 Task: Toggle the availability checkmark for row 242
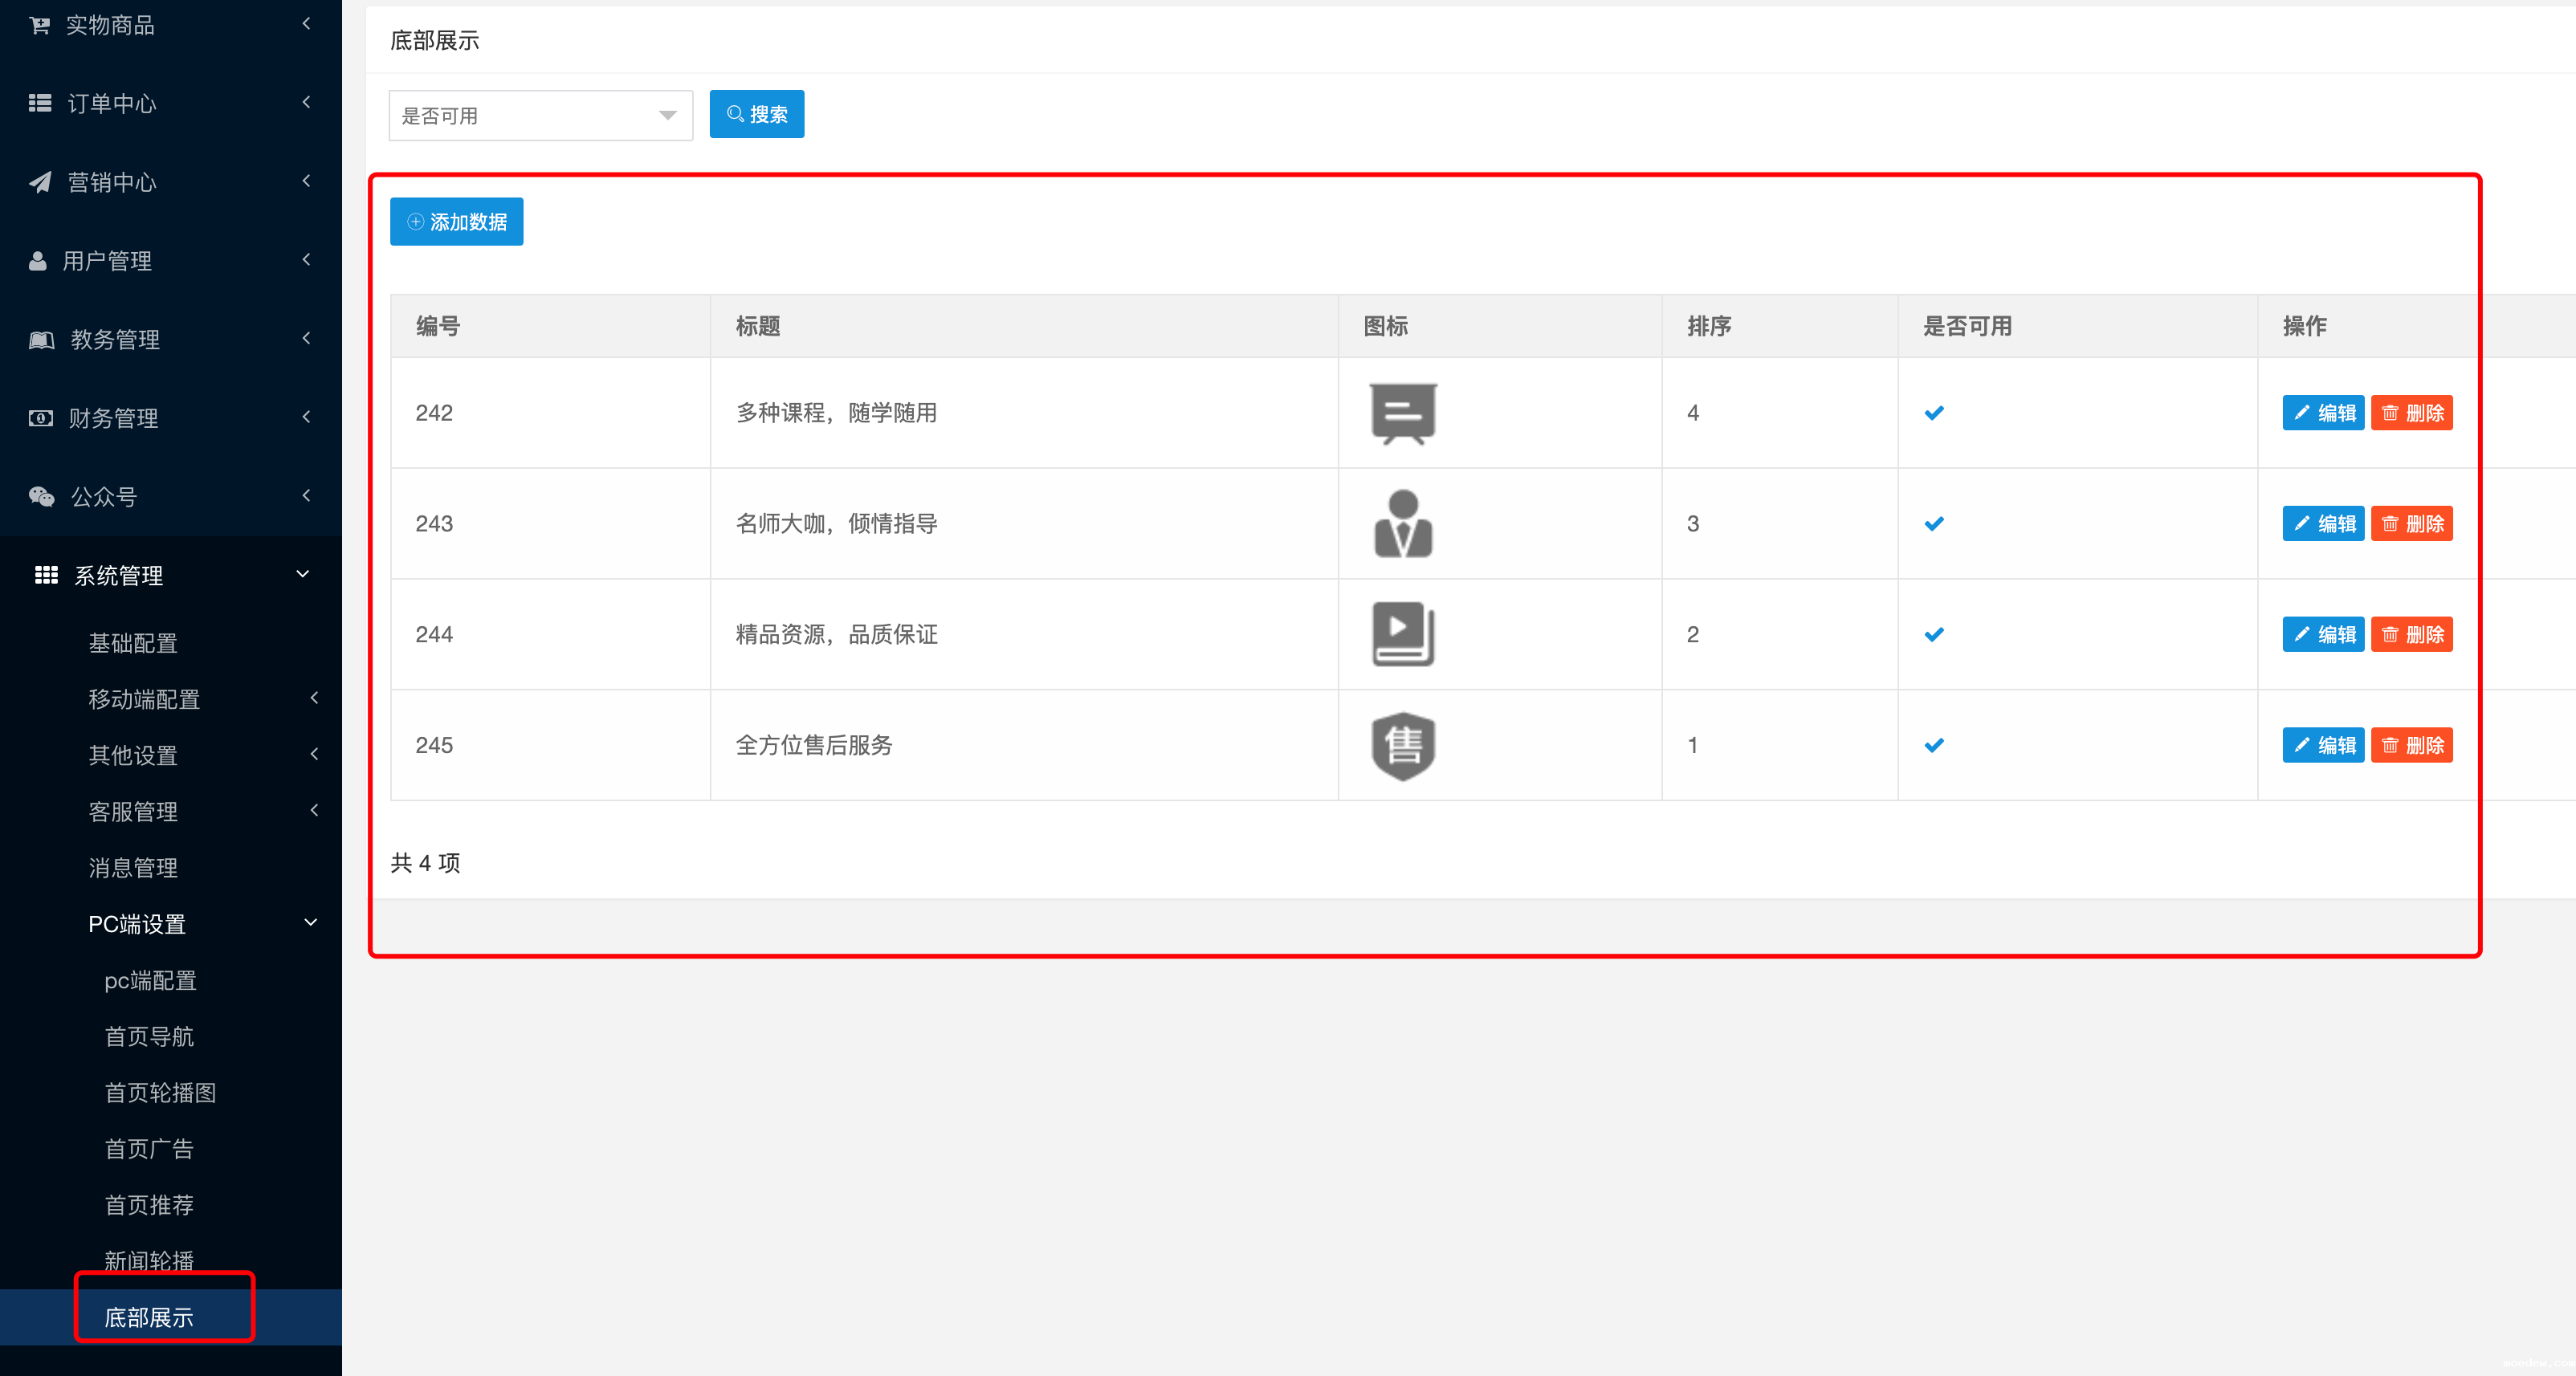(x=1934, y=413)
